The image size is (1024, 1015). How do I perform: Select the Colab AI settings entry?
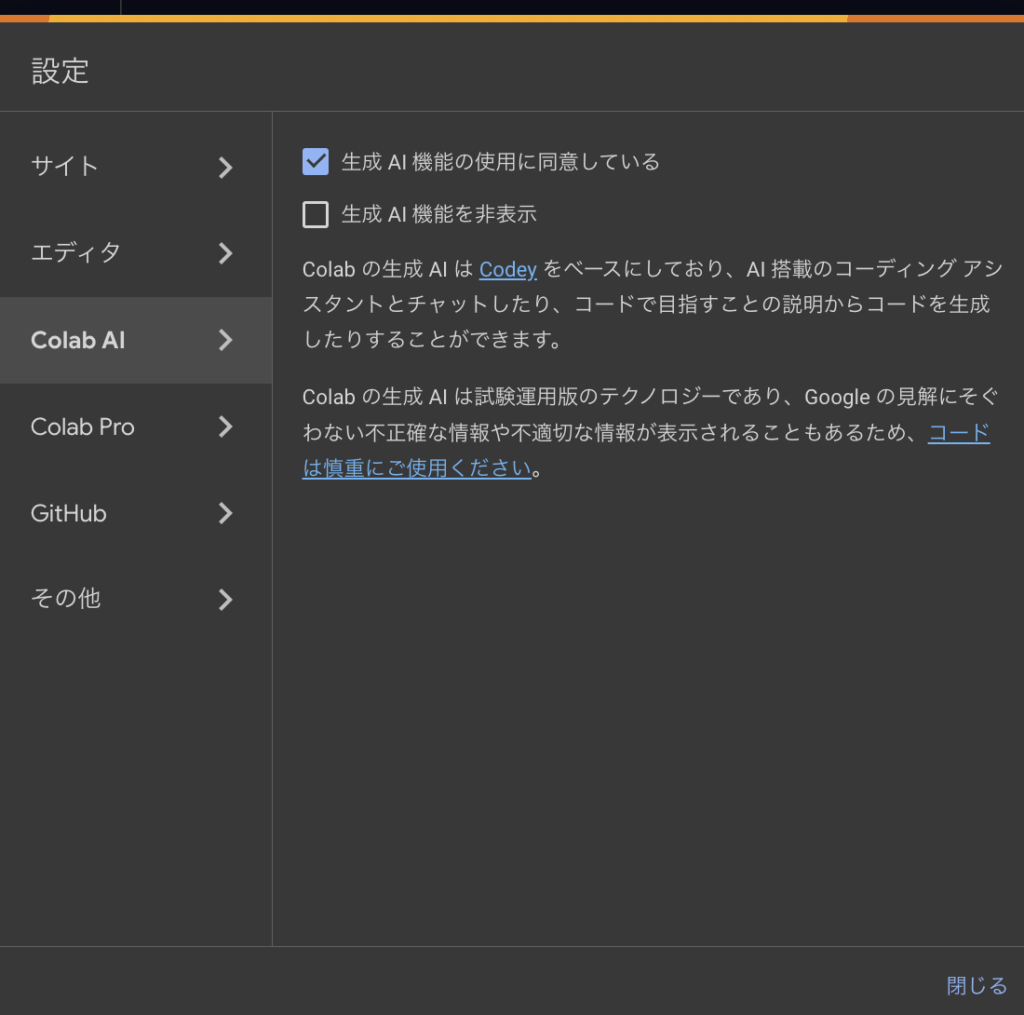(78, 340)
